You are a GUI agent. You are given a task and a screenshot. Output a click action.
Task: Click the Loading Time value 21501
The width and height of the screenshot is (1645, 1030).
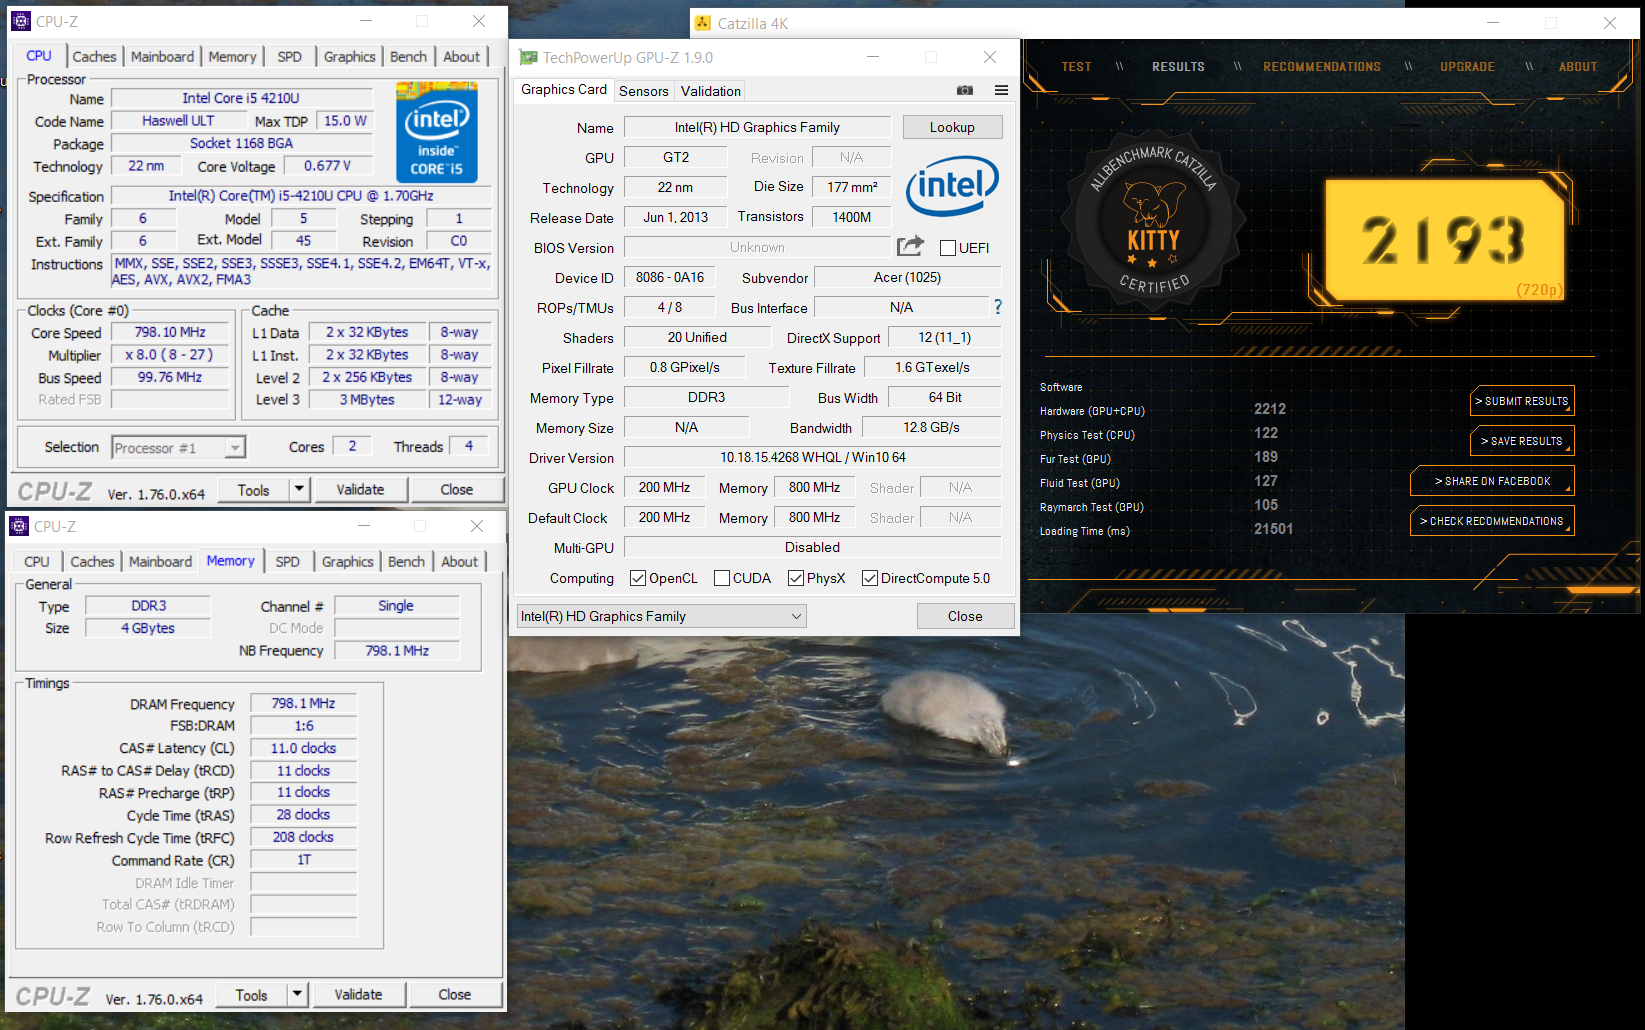tap(1273, 529)
